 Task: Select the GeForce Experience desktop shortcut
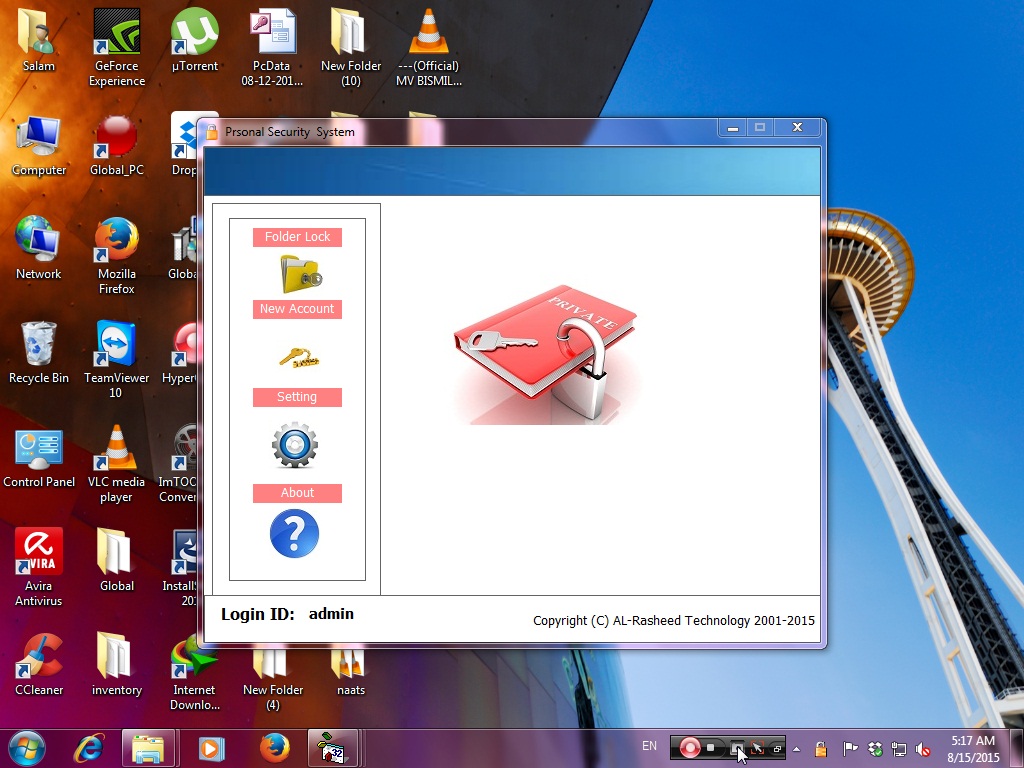pos(117,48)
